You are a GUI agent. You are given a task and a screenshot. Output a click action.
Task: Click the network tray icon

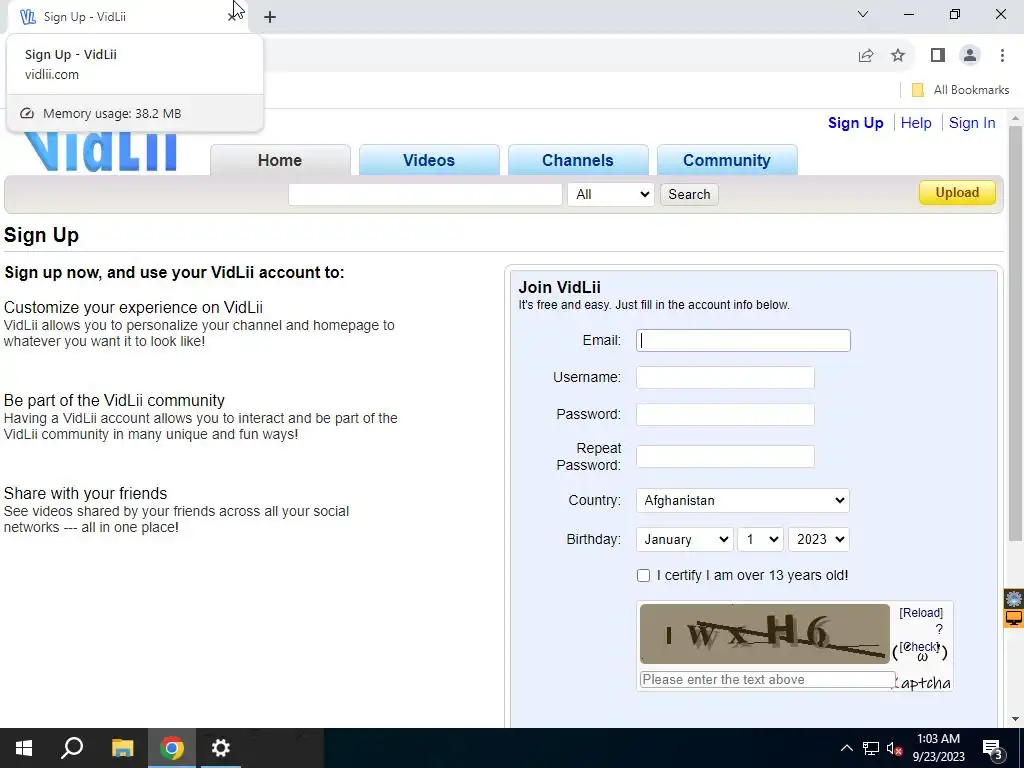point(871,748)
